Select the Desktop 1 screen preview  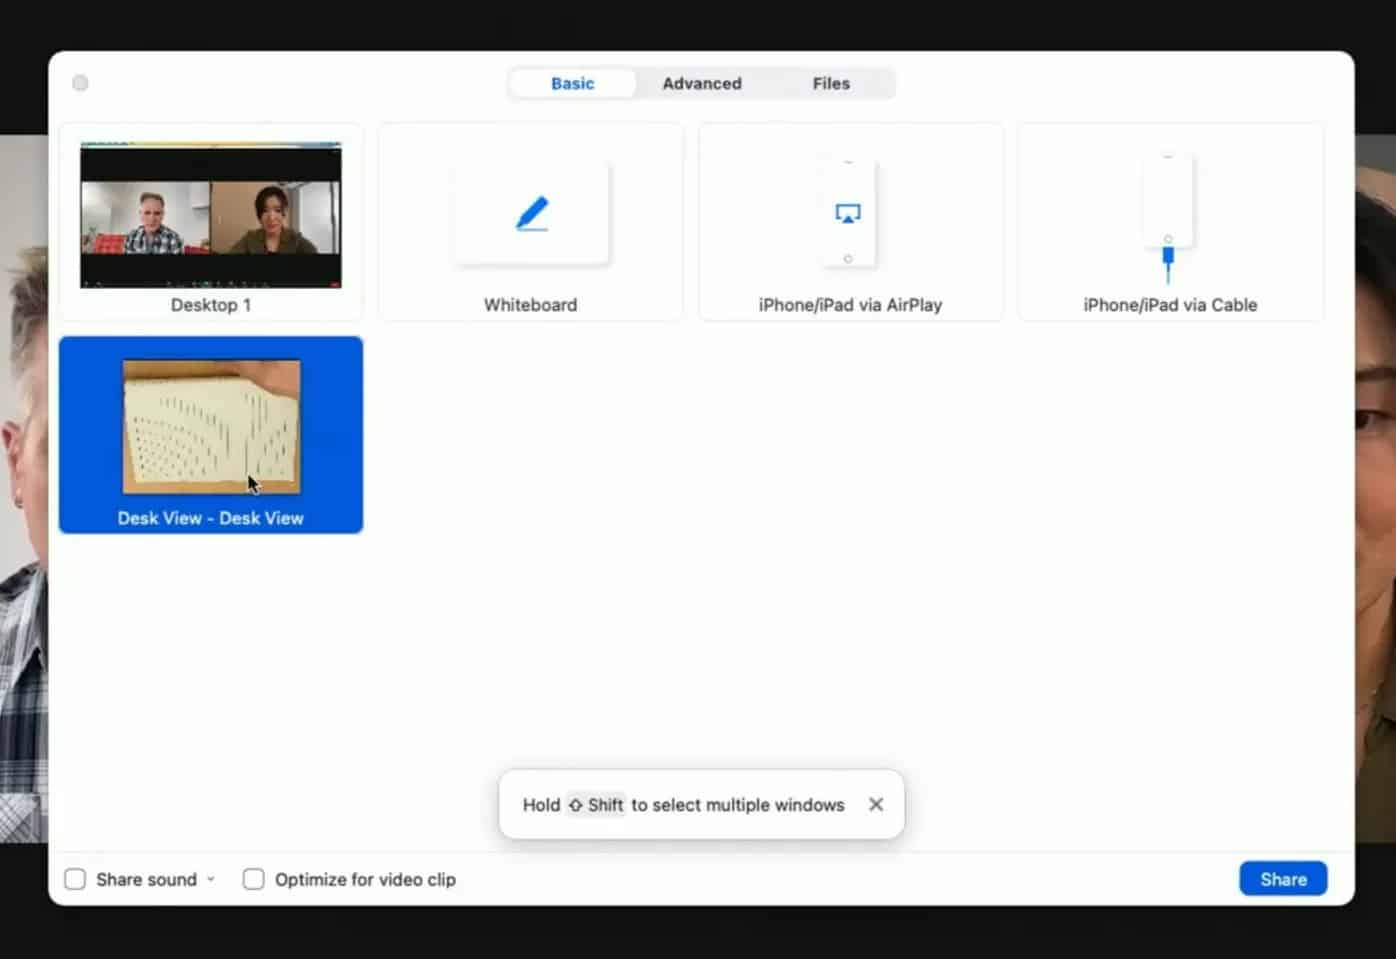click(x=211, y=215)
